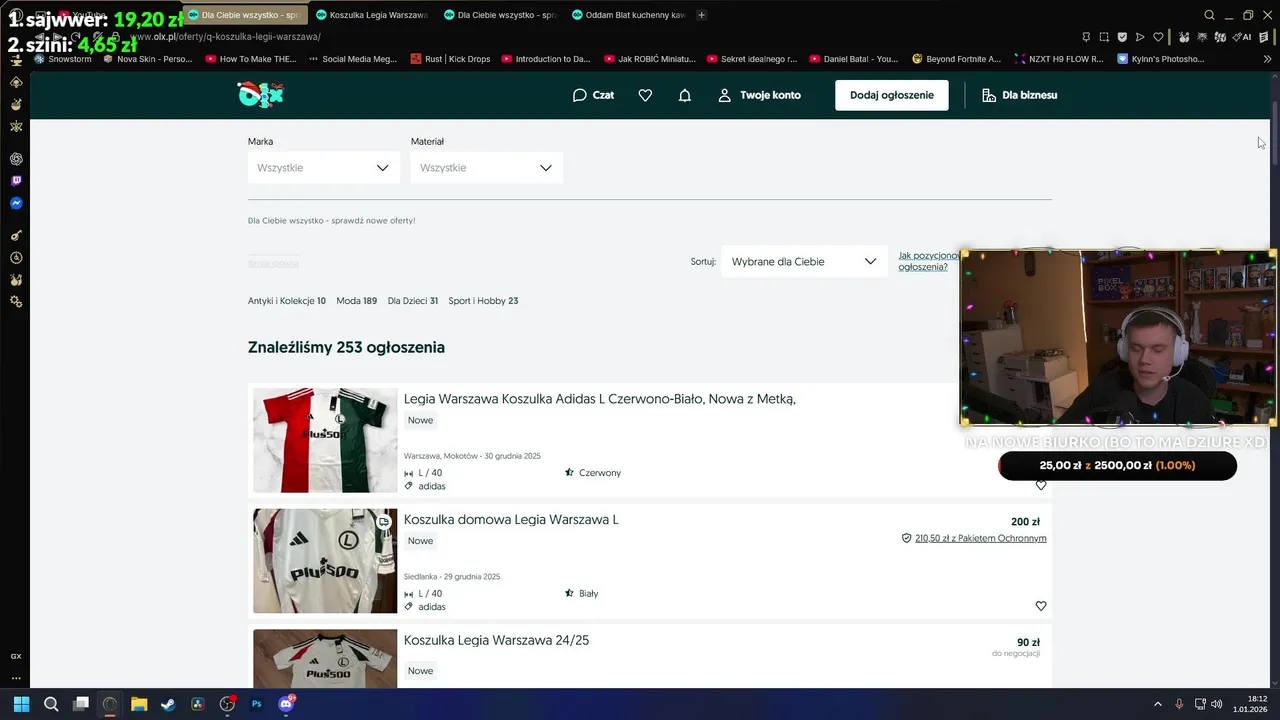
Task: Filter by Moda category
Action: (x=357, y=301)
